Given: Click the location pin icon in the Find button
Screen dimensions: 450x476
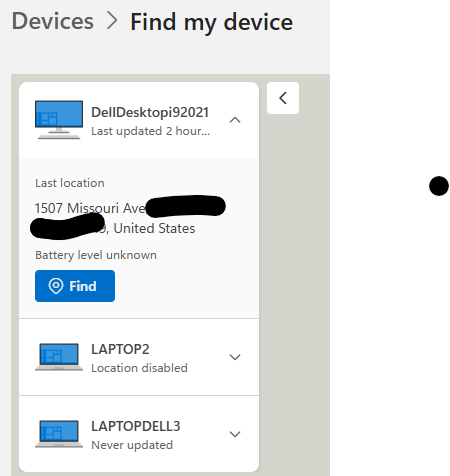Looking at the screenshot, I should [x=56, y=286].
